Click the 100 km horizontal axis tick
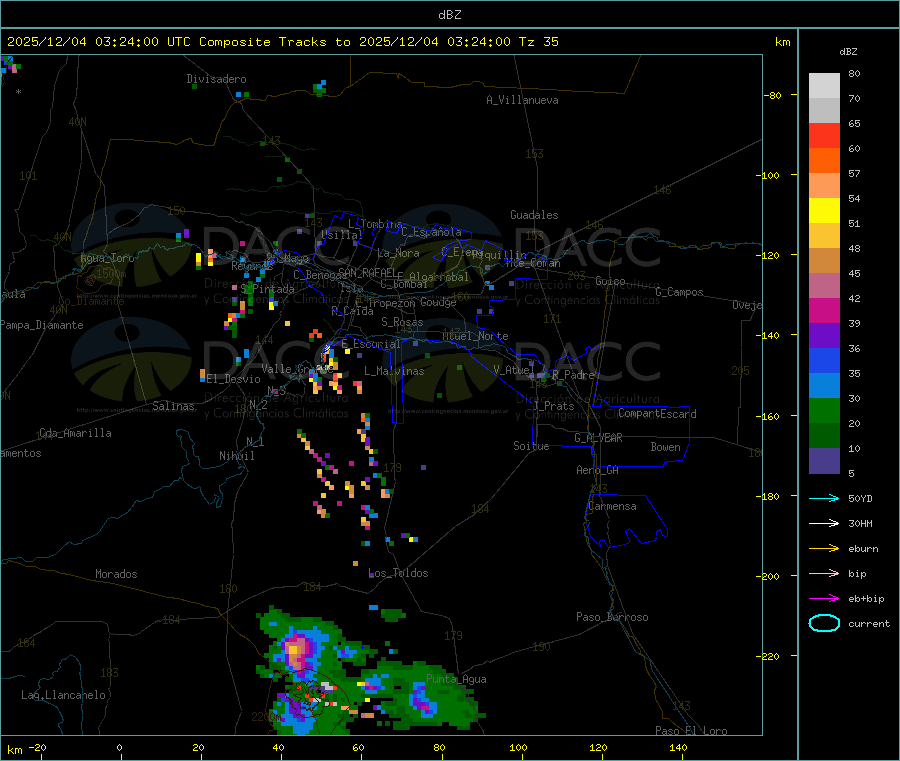The height and width of the screenshot is (761, 900). (x=519, y=747)
